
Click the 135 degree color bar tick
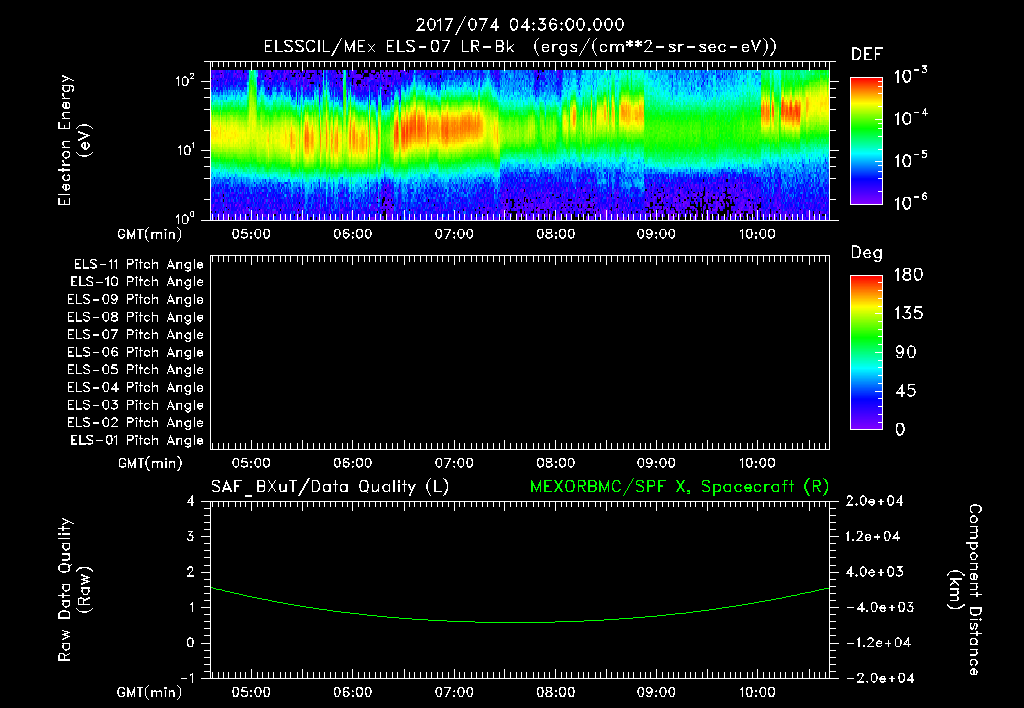point(908,314)
